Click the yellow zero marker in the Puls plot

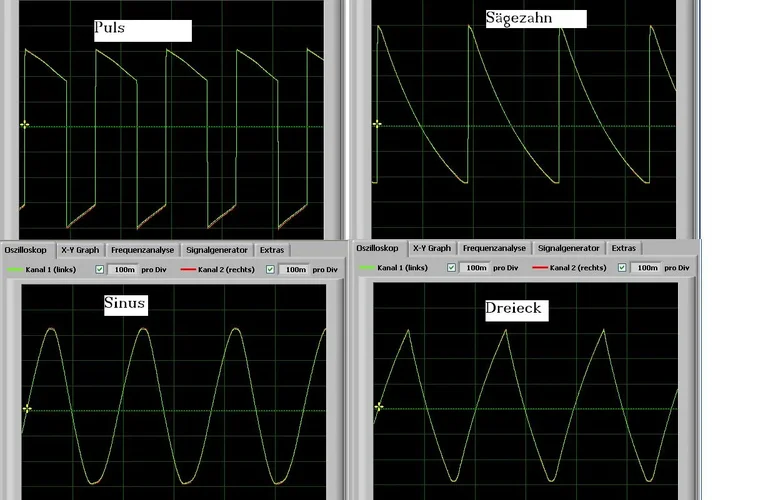coord(24,125)
